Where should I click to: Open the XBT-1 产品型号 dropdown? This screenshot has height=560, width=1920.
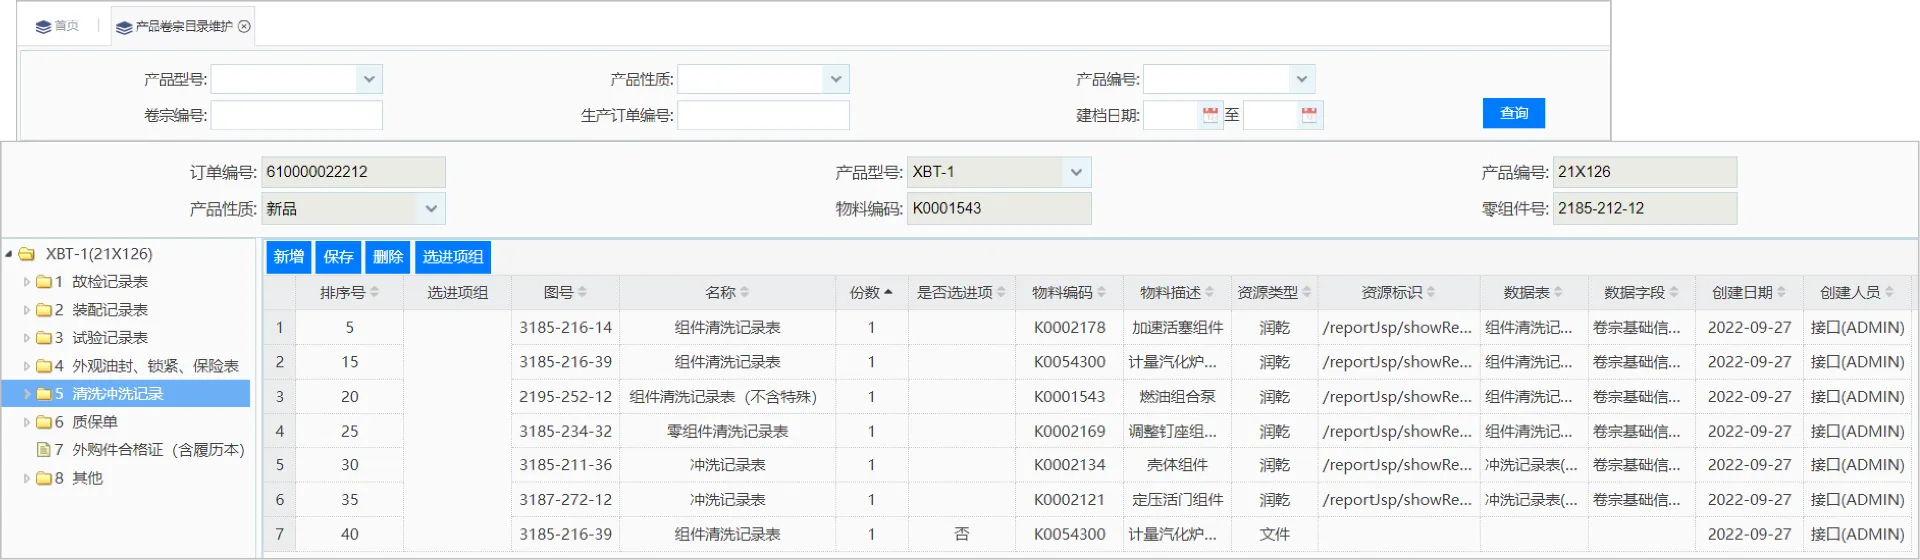pos(1076,172)
